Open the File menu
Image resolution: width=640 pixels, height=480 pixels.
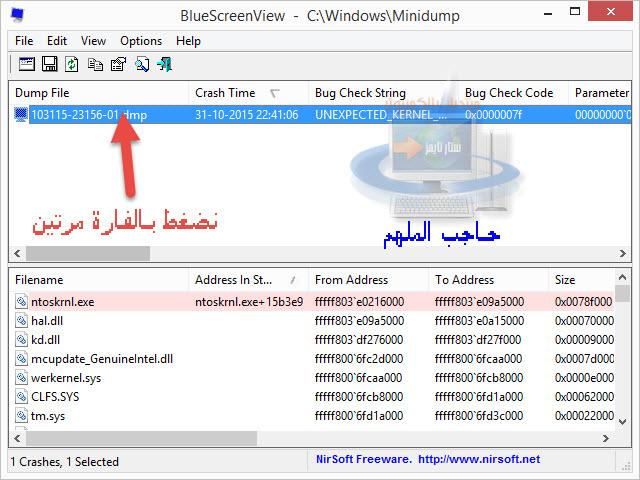tap(24, 41)
